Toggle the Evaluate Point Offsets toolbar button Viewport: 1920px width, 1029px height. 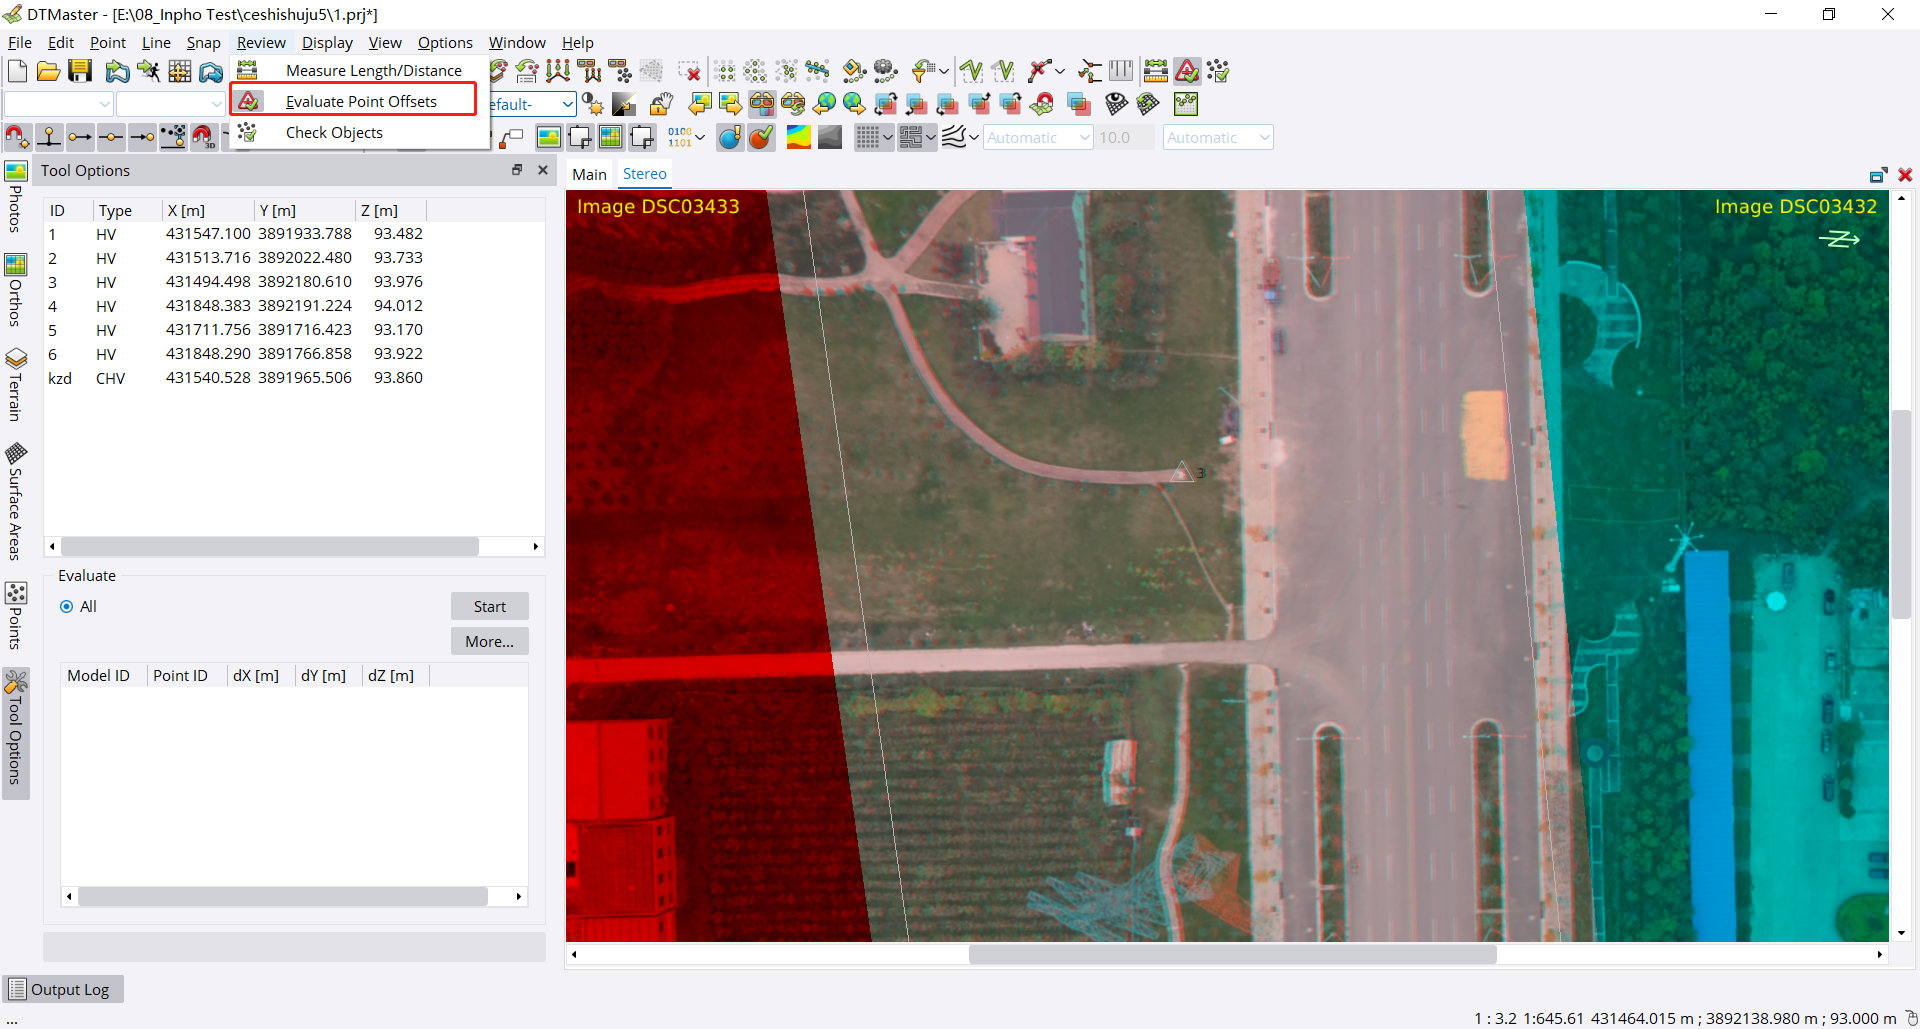(x=1187, y=71)
